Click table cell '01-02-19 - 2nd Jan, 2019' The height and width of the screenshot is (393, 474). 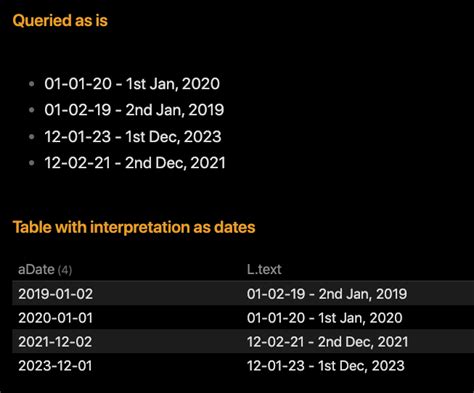[x=327, y=294]
